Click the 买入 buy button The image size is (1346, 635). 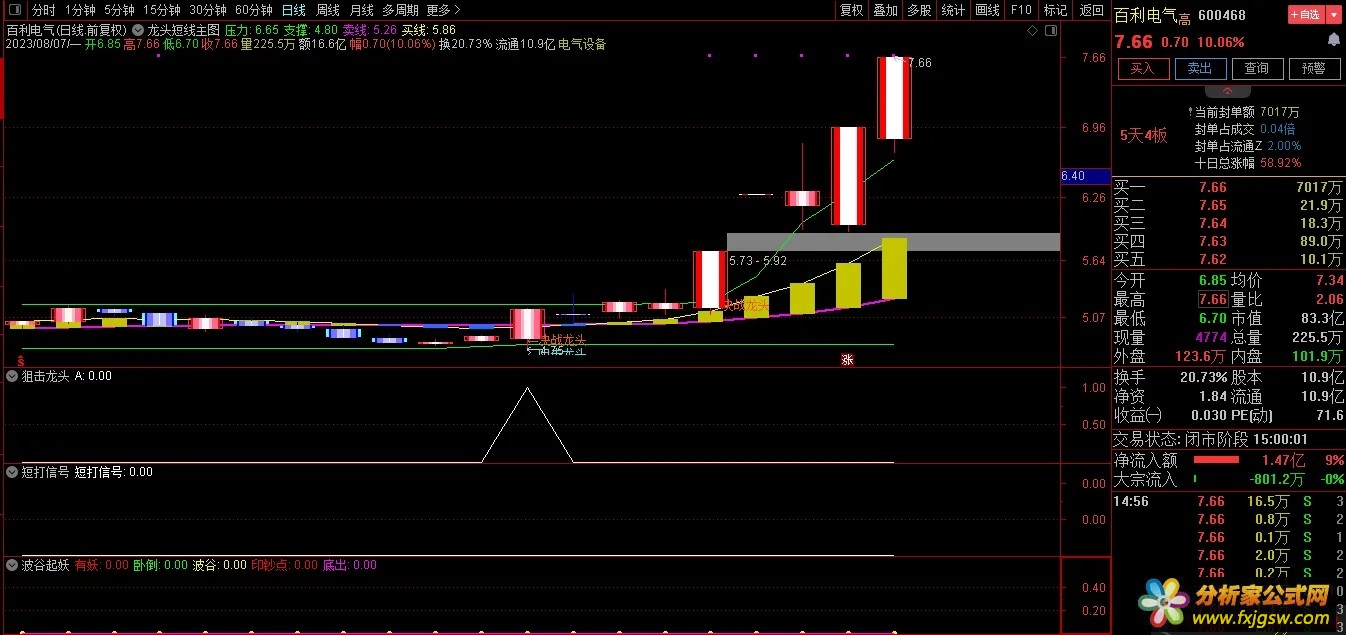click(x=1142, y=68)
